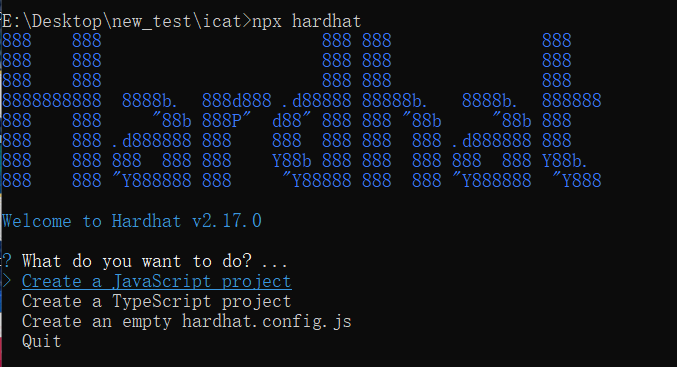The height and width of the screenshot is (367, 677).
Task: Click the icat folder name in the path
Action: click(221, 21)
